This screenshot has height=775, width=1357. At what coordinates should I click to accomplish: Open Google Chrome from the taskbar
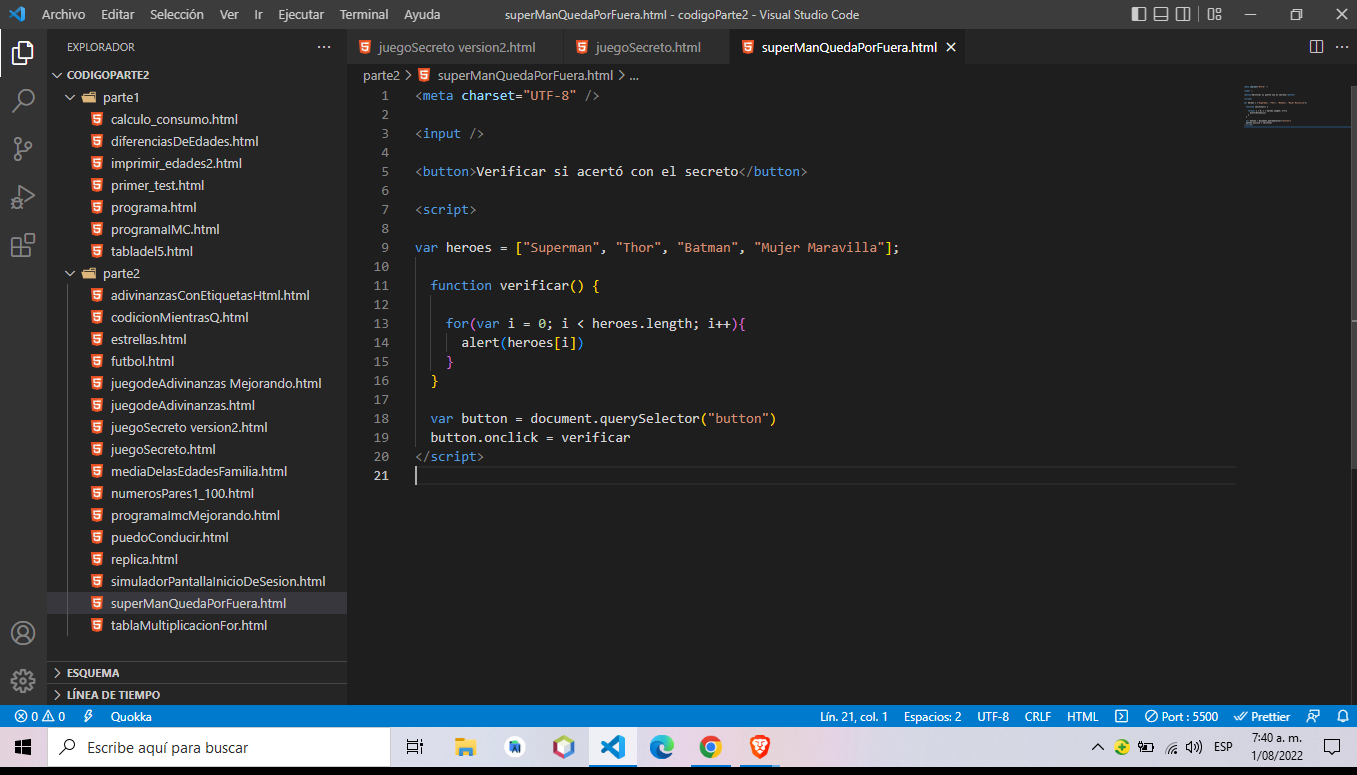pyautogui.click(x=711, y=747)
